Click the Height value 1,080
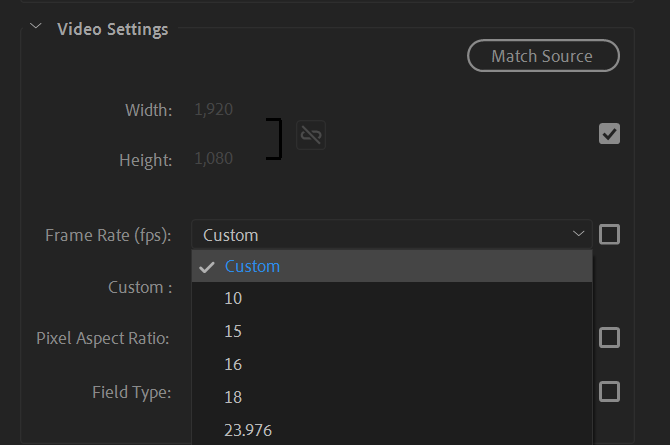This screenshot has width=670, height=445. click(212, 159)
